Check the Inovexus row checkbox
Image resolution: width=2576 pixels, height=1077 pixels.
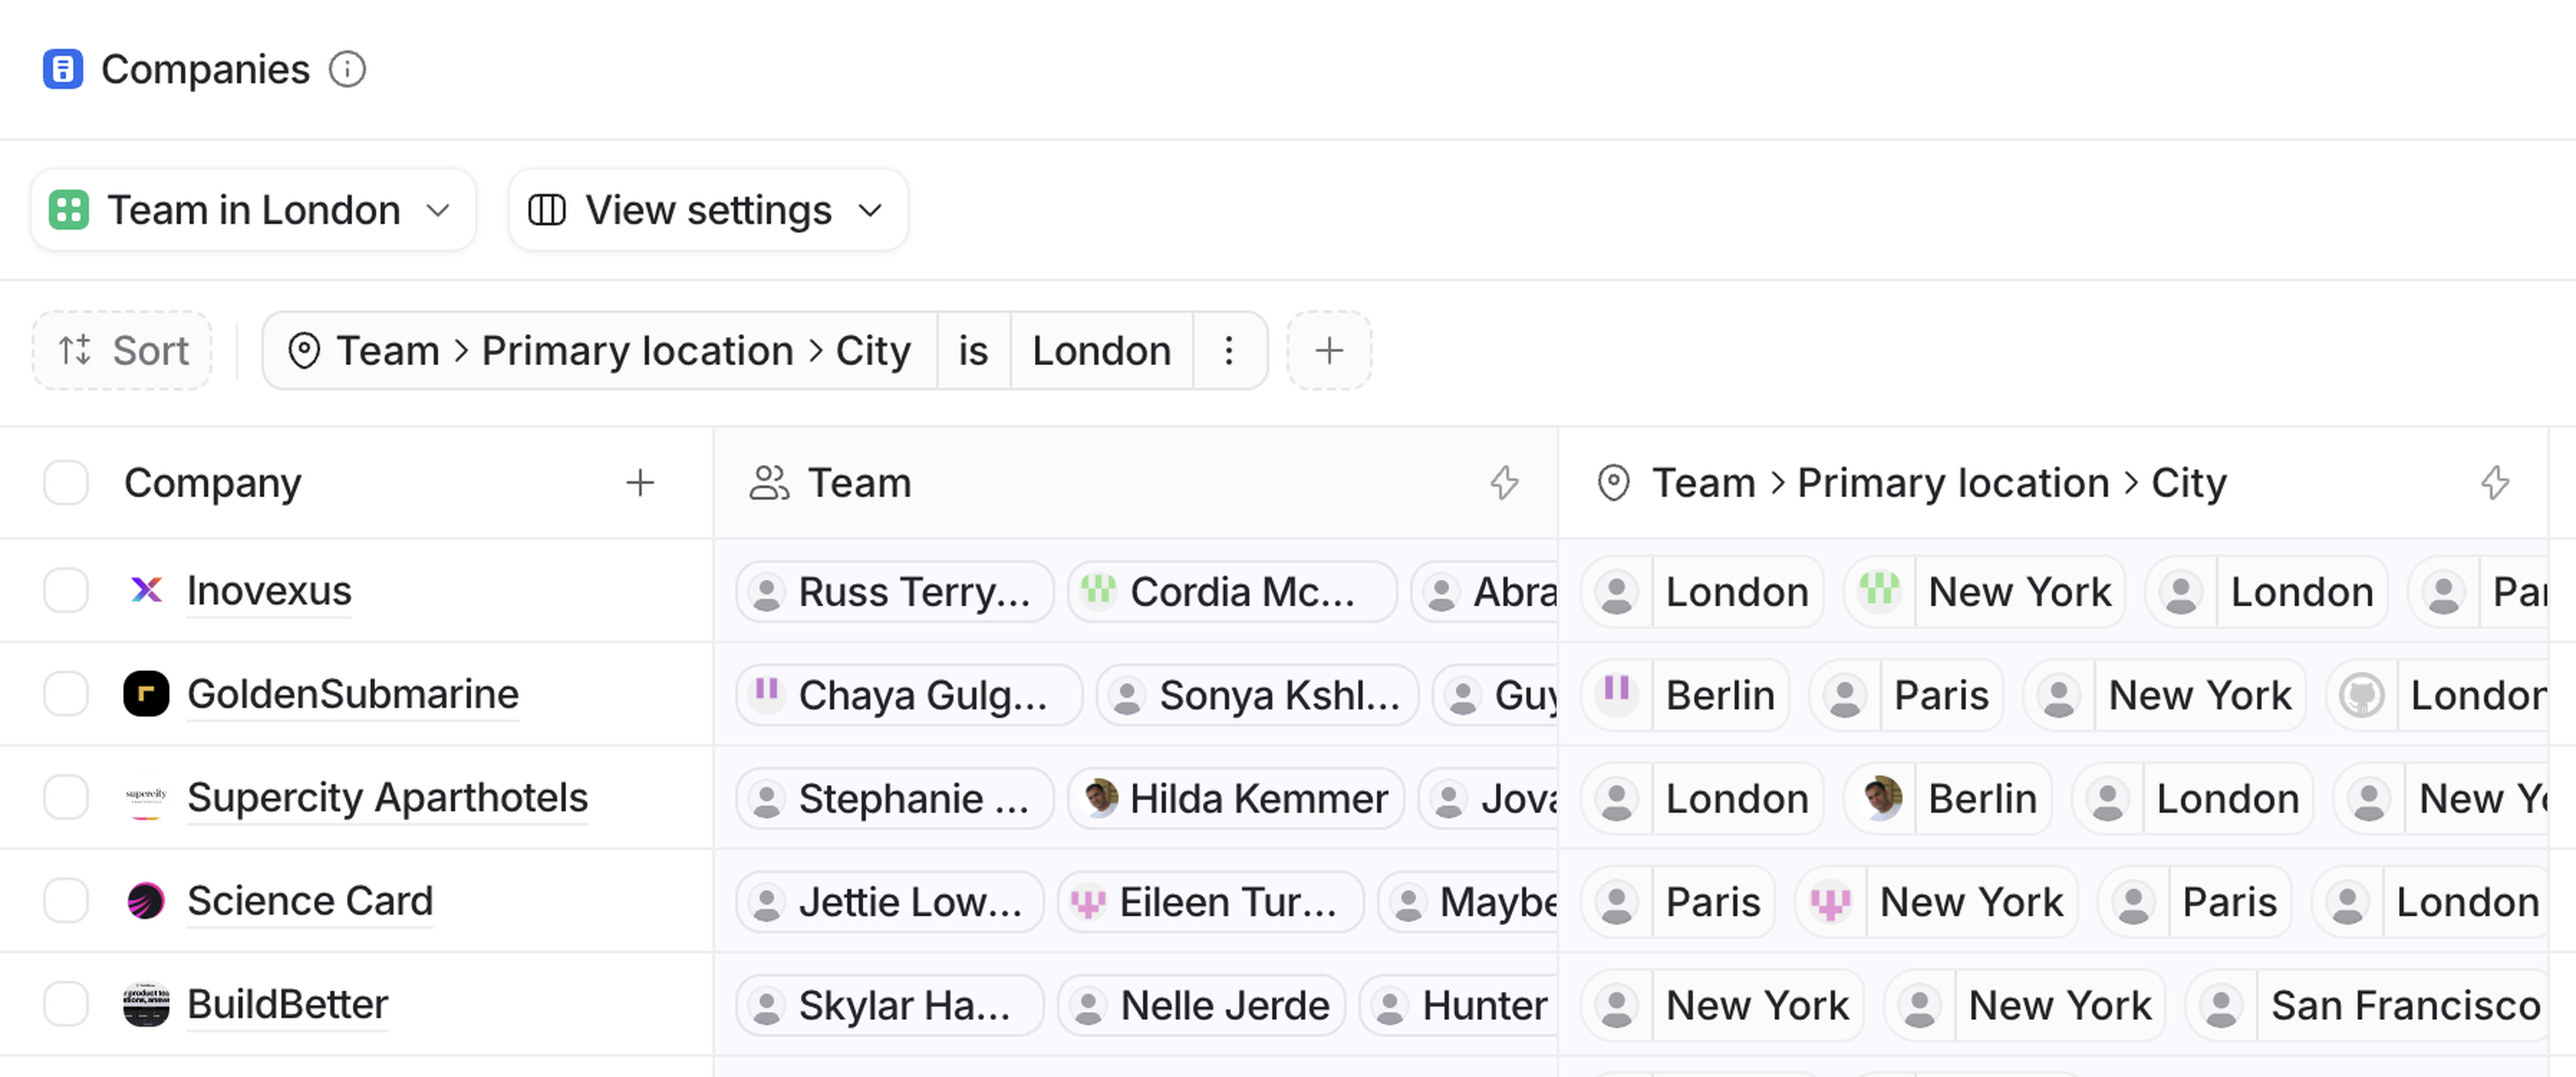pos(66,590)
